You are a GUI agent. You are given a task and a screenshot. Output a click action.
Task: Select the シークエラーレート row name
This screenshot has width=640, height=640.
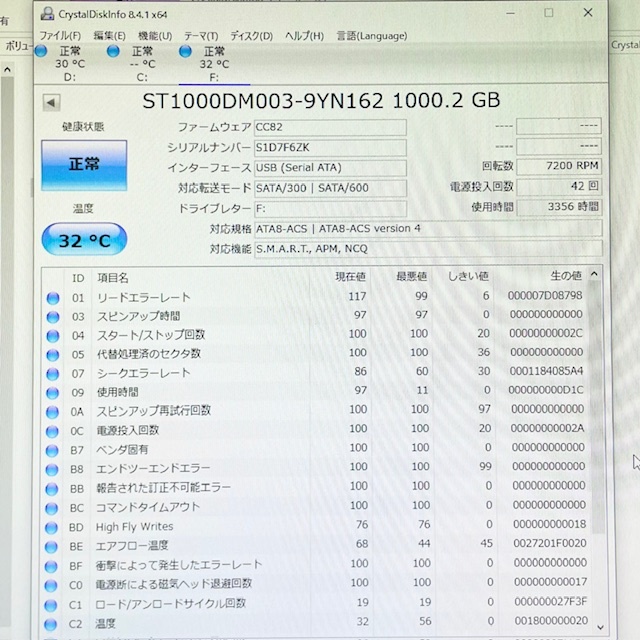coord(144,373)
